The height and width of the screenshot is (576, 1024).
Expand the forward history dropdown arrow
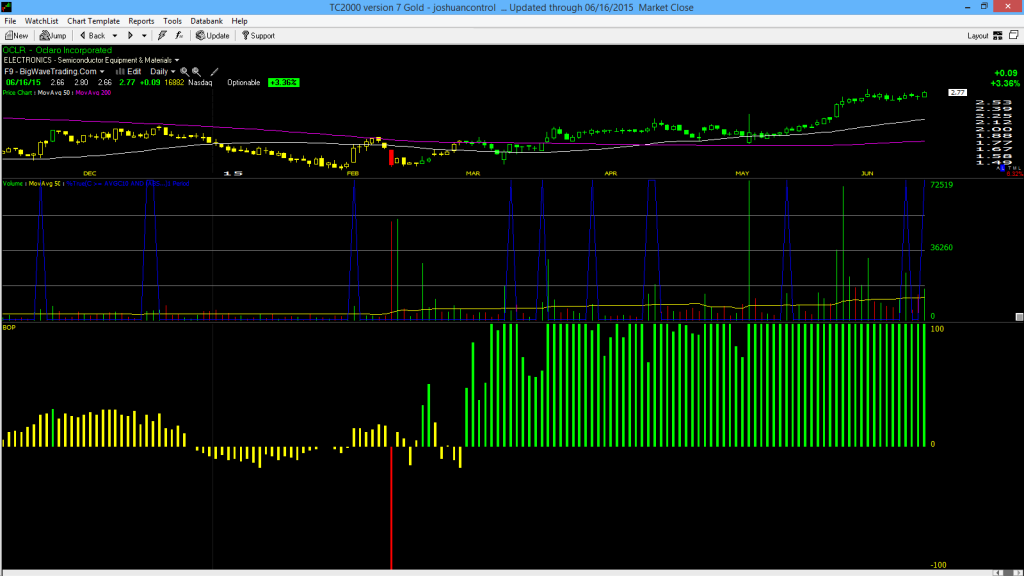click(x=144, y=36)
